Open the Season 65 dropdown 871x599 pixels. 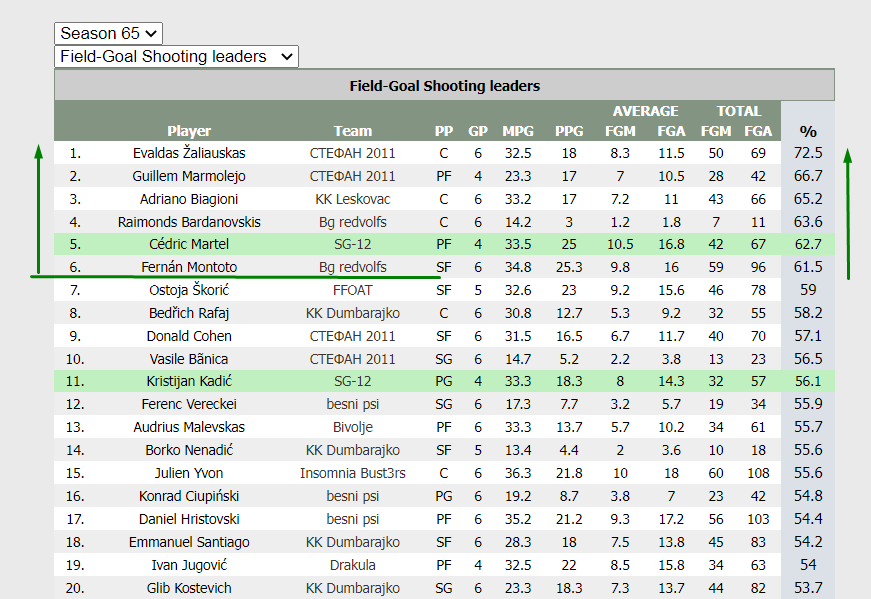[108, 33]
